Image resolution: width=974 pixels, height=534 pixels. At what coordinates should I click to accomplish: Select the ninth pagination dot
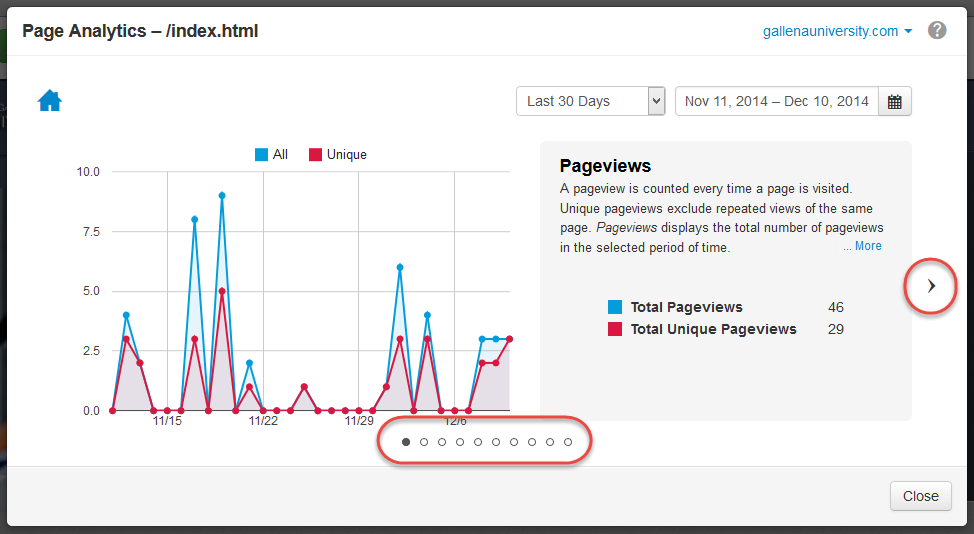point(550,442)
